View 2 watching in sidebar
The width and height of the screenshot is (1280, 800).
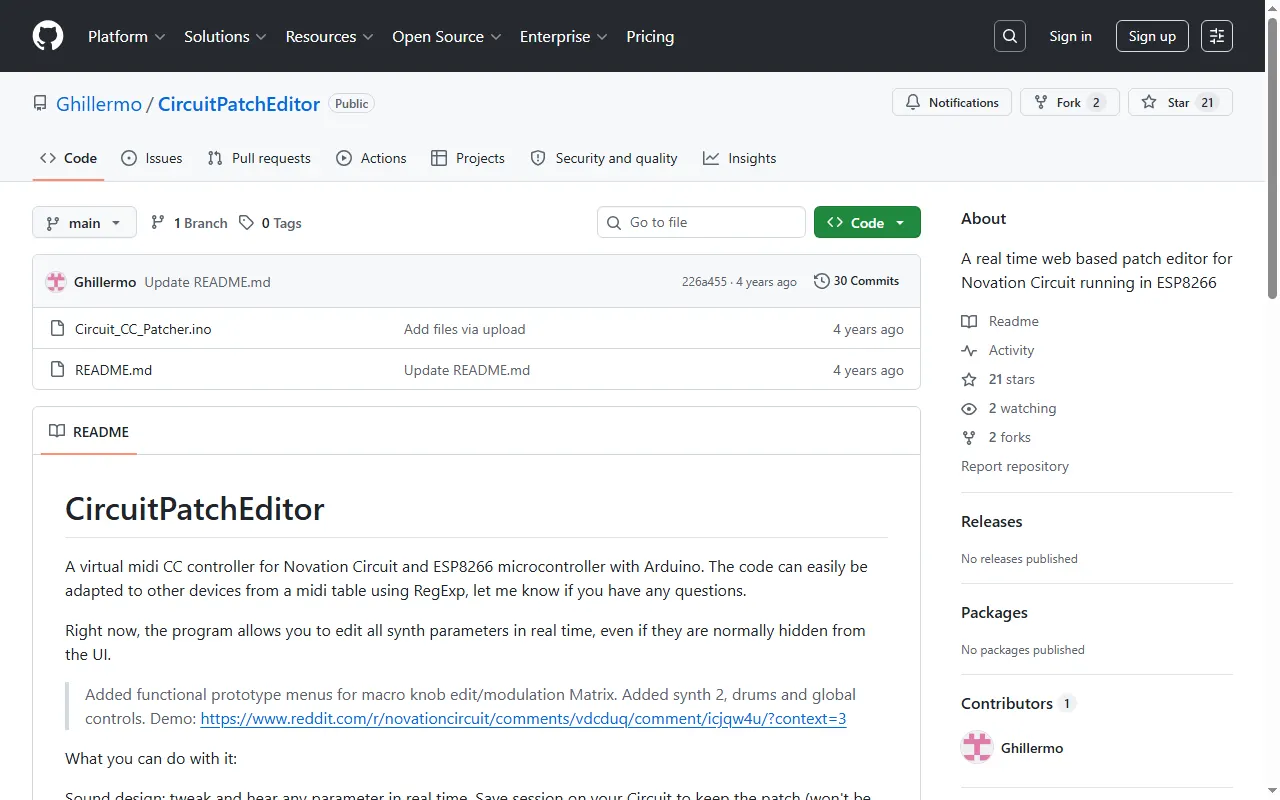[x=1009, y=408]
